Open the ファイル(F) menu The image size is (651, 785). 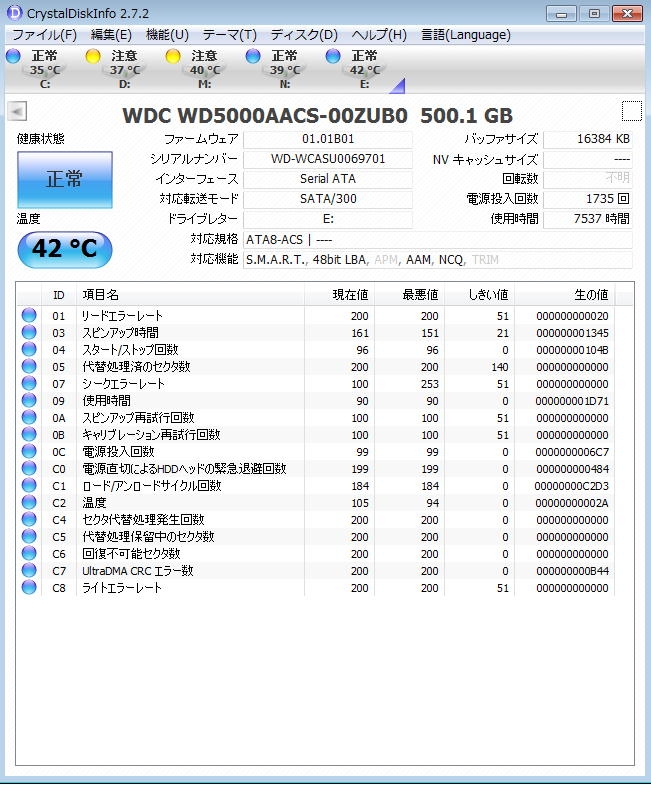[x=44, y=35]
